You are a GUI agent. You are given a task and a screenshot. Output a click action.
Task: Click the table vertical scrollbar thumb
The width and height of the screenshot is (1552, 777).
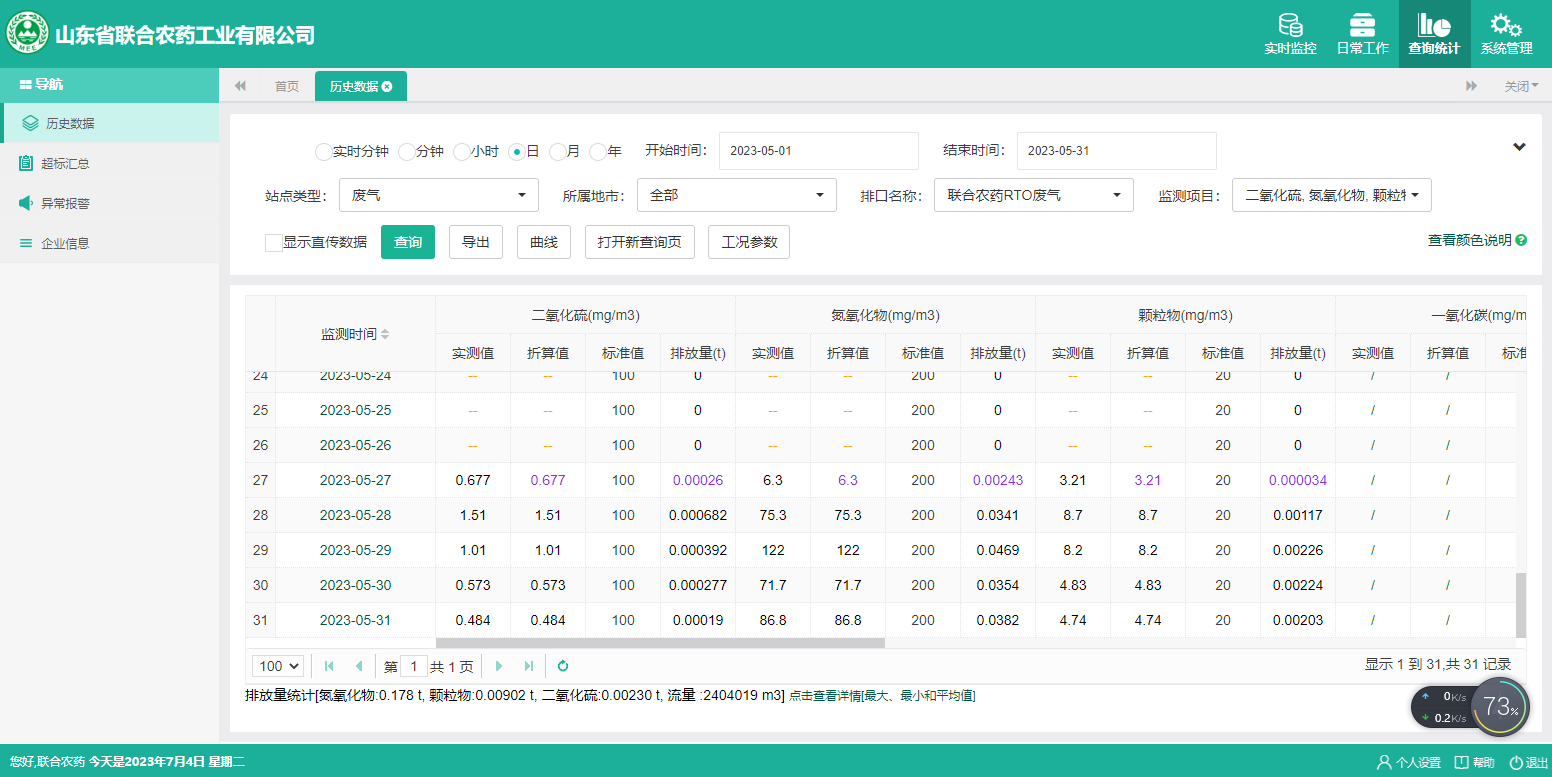click(x=1521, y=605)
